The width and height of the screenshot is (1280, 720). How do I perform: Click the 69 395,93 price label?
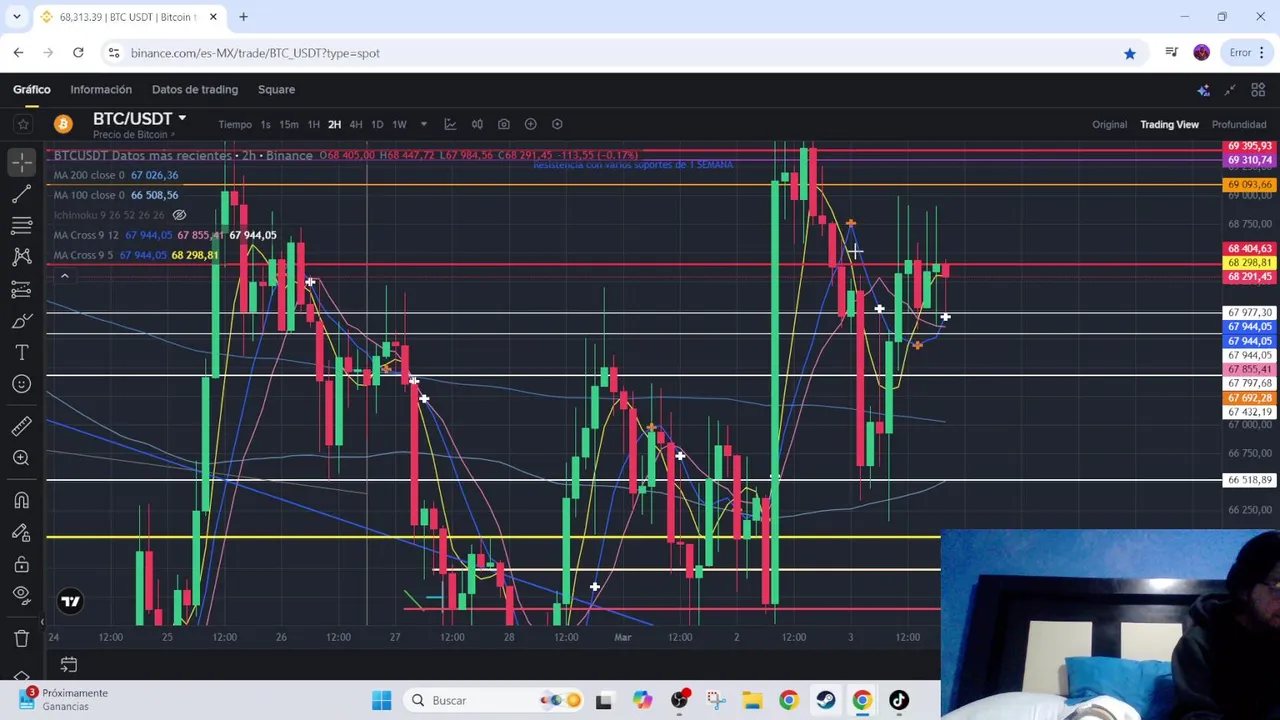(1249, 146)
